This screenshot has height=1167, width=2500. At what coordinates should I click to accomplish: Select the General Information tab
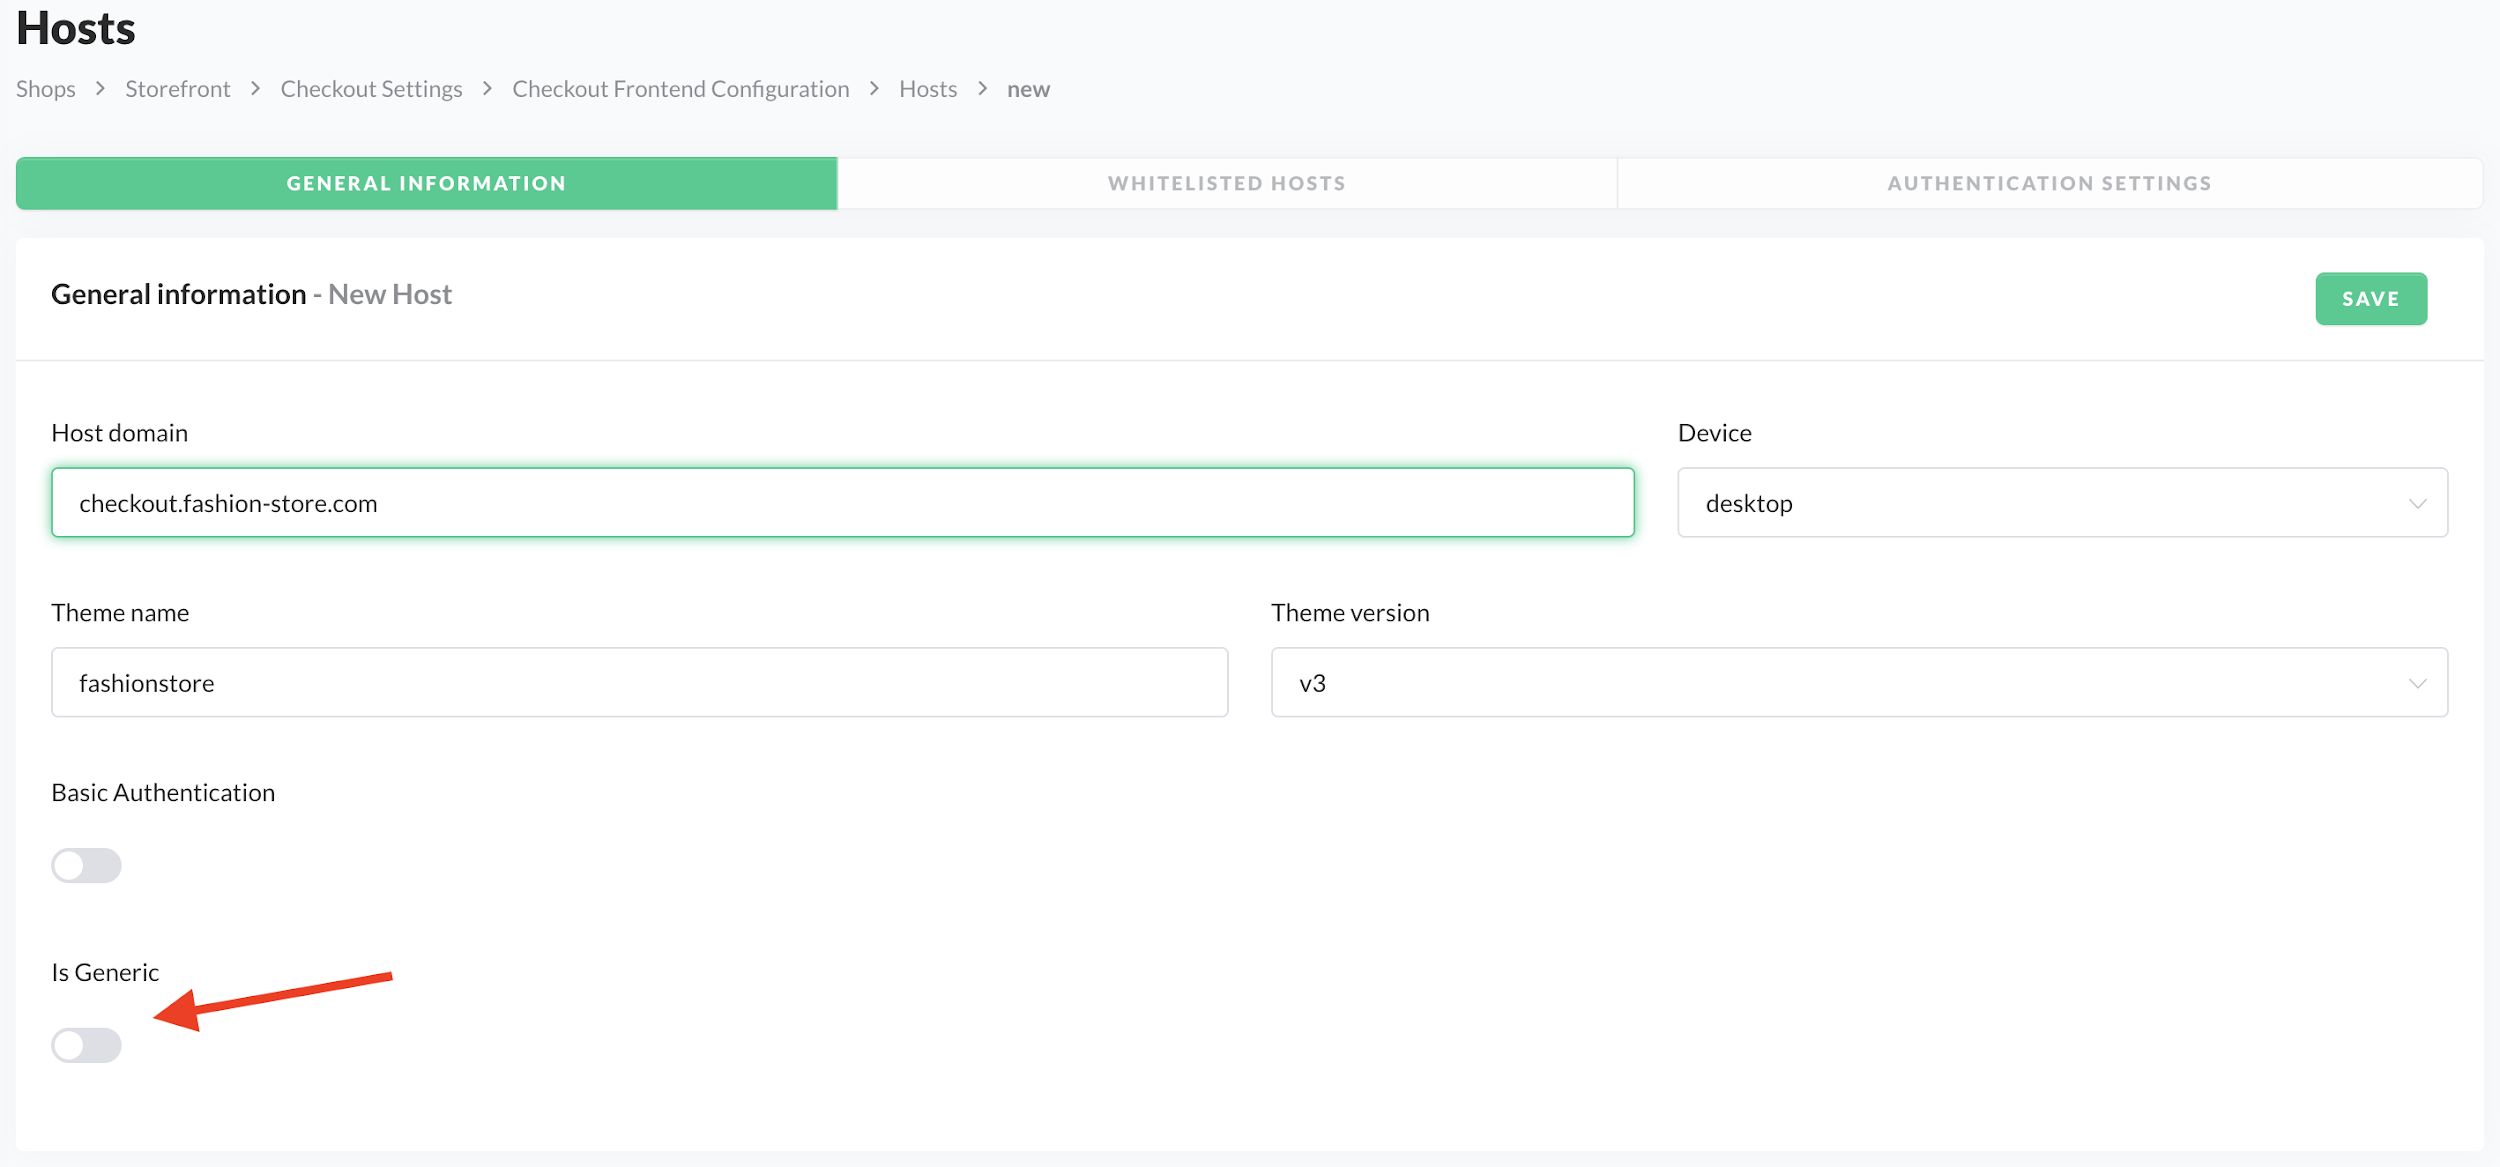click(426, 184)
